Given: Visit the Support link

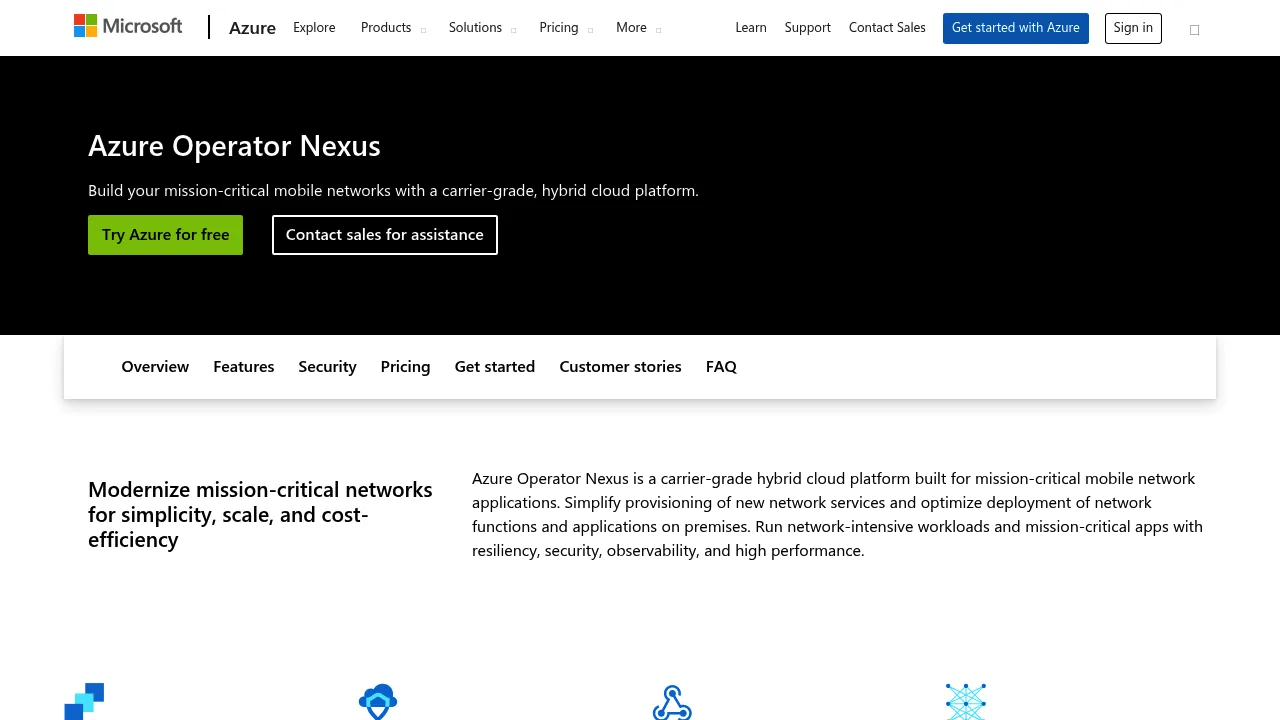Looking at the screenshot, I should click(808, 28).
